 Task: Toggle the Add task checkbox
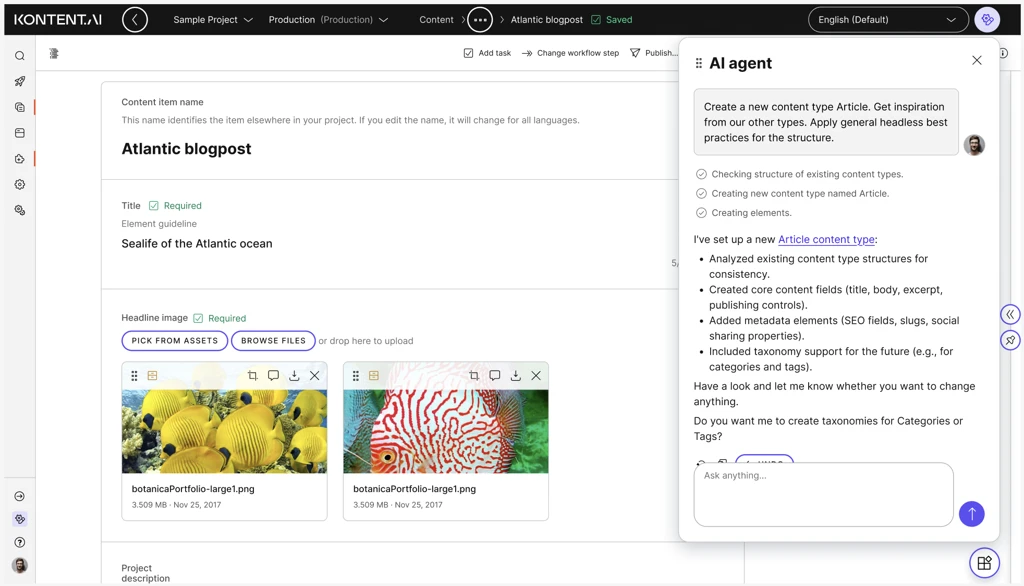[x=468, y=53]
